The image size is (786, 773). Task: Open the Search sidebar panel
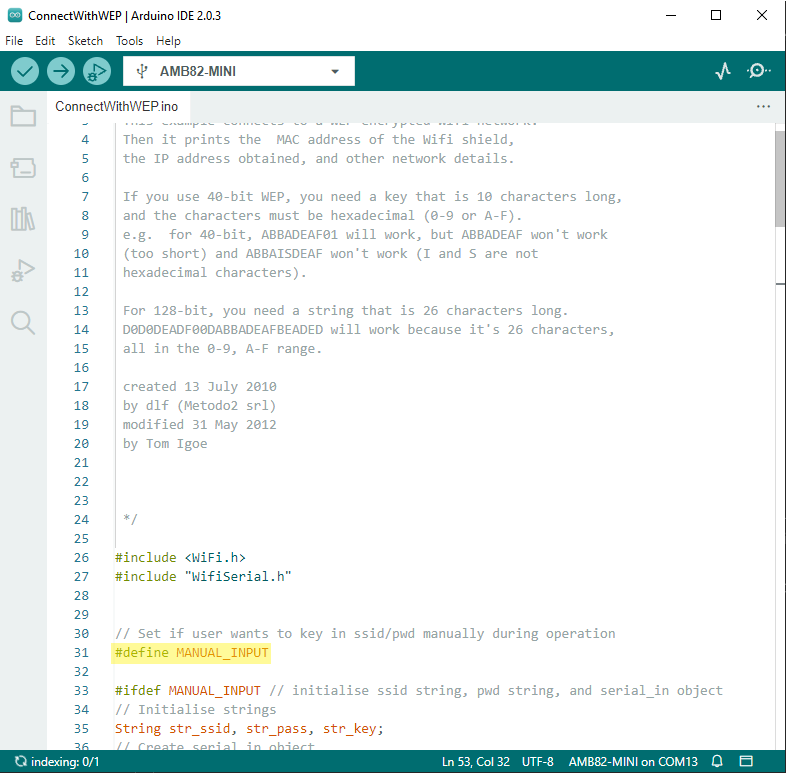click(x=23, y=322)
